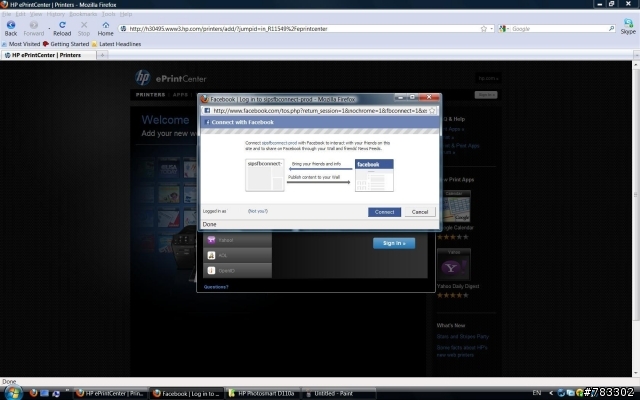Expand the address bar history dropdown
640x400 pixels.
point(491,29)
